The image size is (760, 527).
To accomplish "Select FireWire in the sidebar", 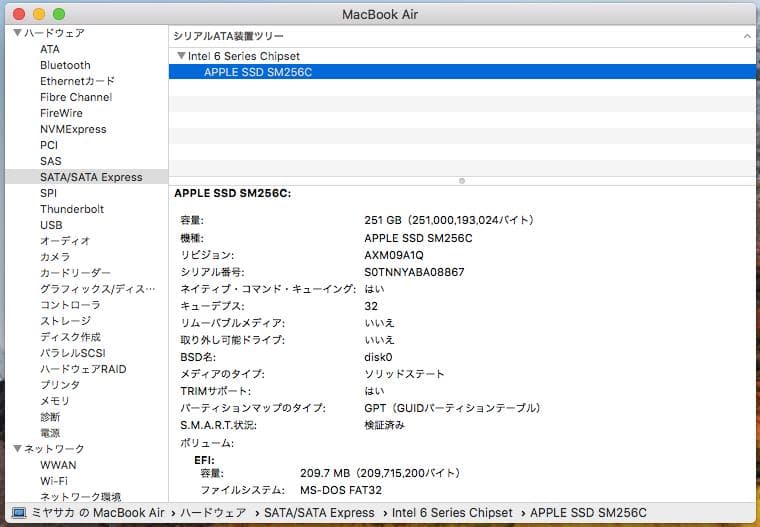I will [61, 113].
